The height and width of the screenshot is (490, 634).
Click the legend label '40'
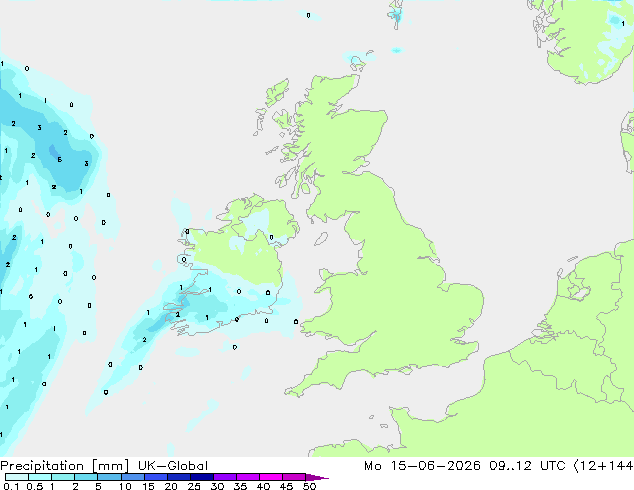(x=263, y=486)
